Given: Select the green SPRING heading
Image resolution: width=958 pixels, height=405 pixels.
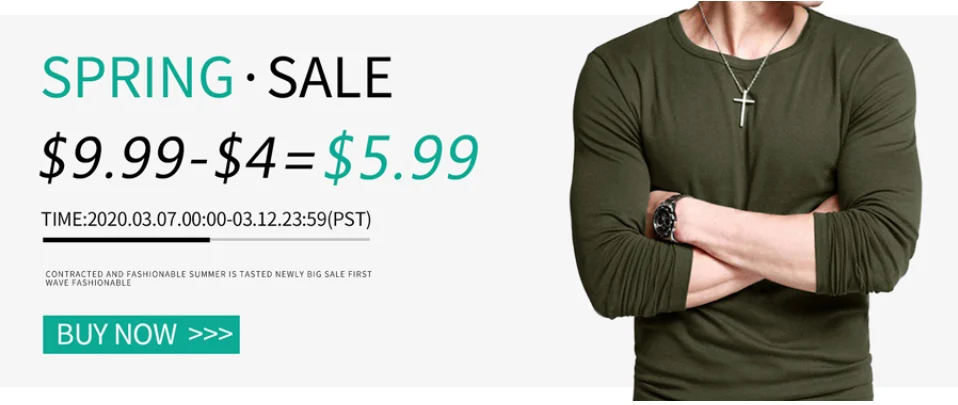Looking at the screenshot, I should tap(137, 78).
